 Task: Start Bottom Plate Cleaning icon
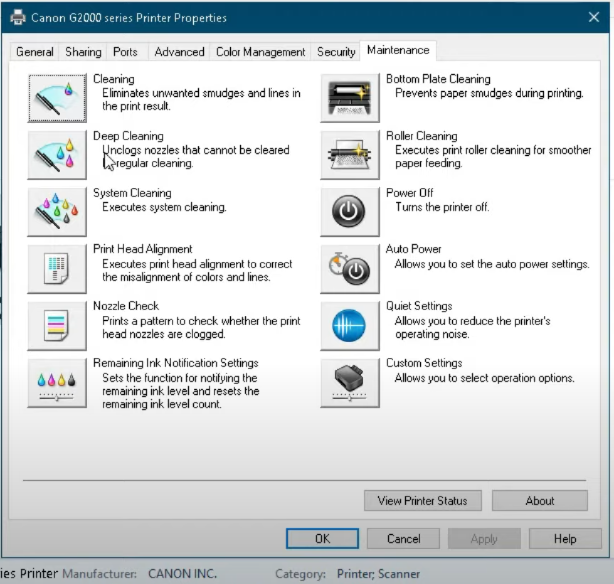coord(350,98)
